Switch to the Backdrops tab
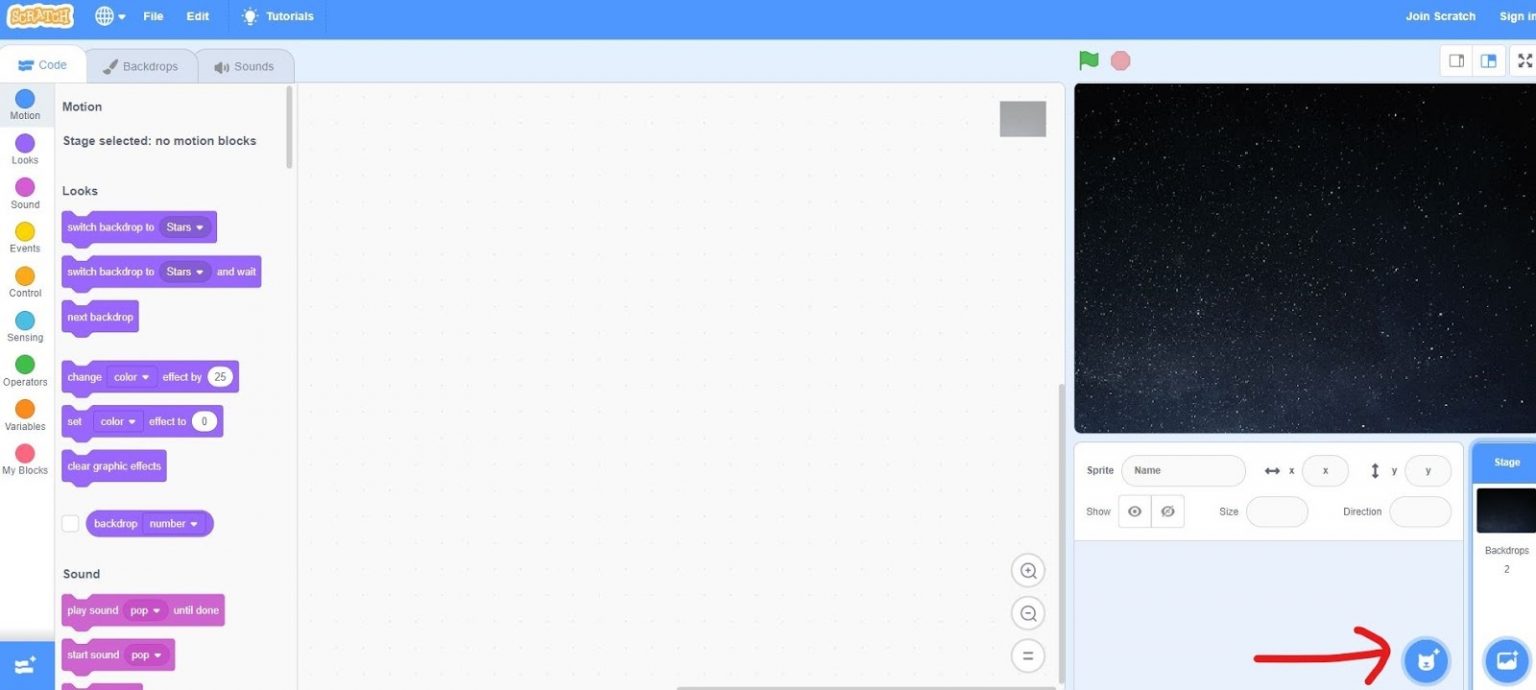The image size is (1536, 690). (141, 66)
